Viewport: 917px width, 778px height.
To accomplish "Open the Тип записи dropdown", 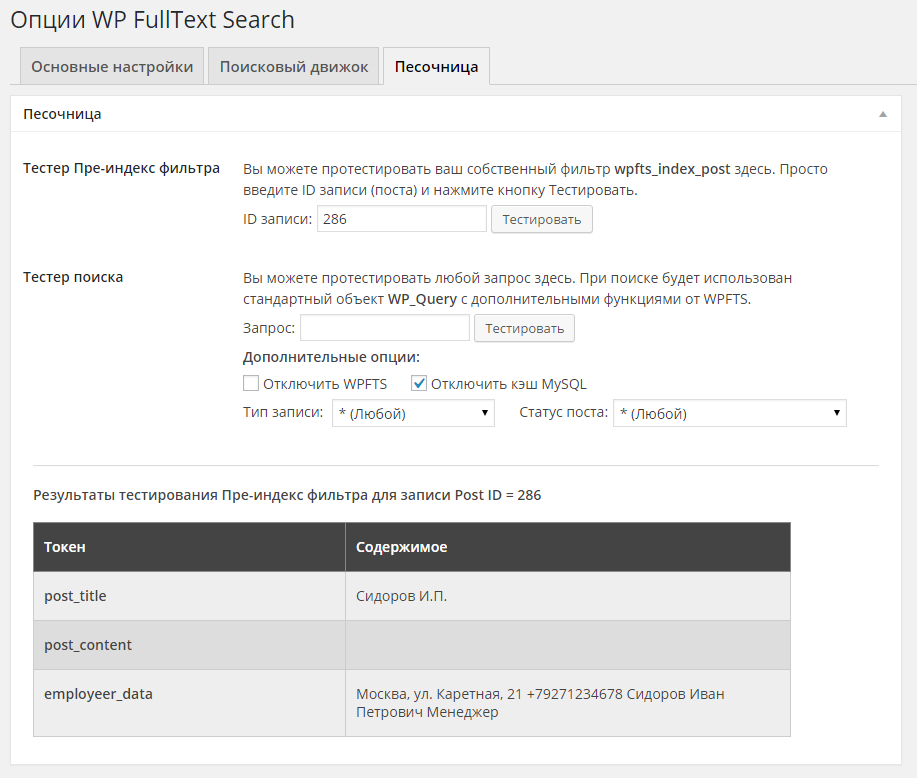I will click(413, 413).
